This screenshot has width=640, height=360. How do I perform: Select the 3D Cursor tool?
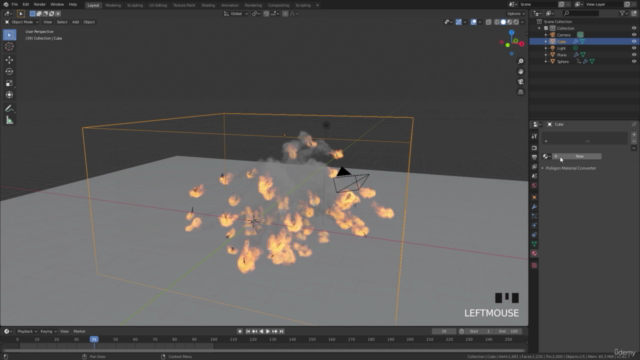(x=9, y=47)
